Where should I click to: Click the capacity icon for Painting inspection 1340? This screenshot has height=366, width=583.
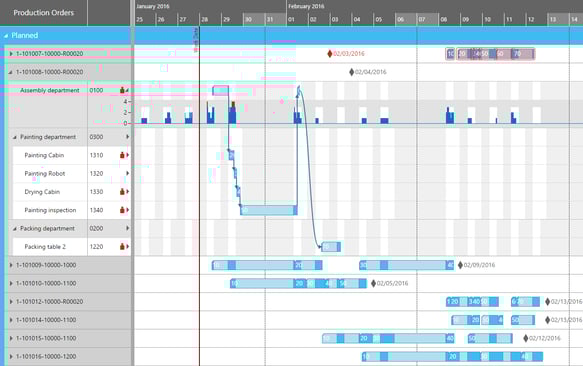point(122,210)
